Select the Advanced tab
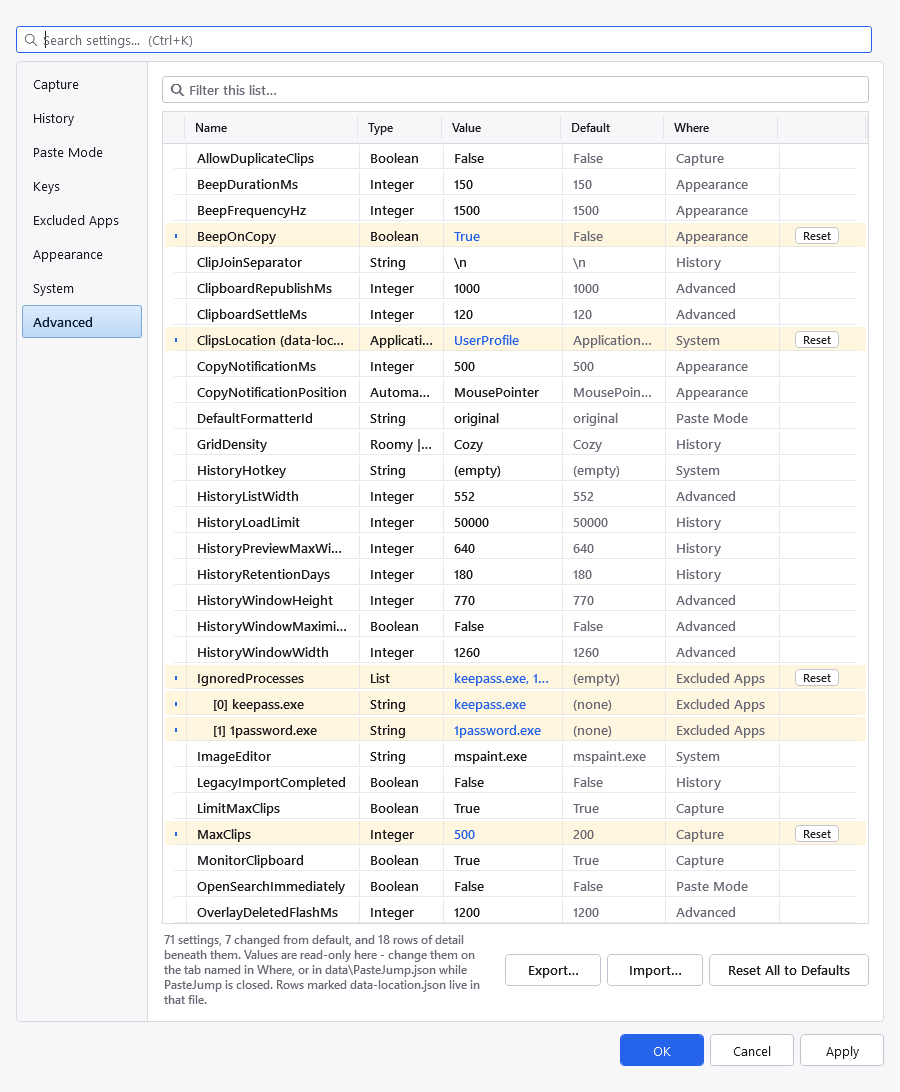The height and width of the screenshot is (1092, 900). pyautogui.click(x=82, y=322)
